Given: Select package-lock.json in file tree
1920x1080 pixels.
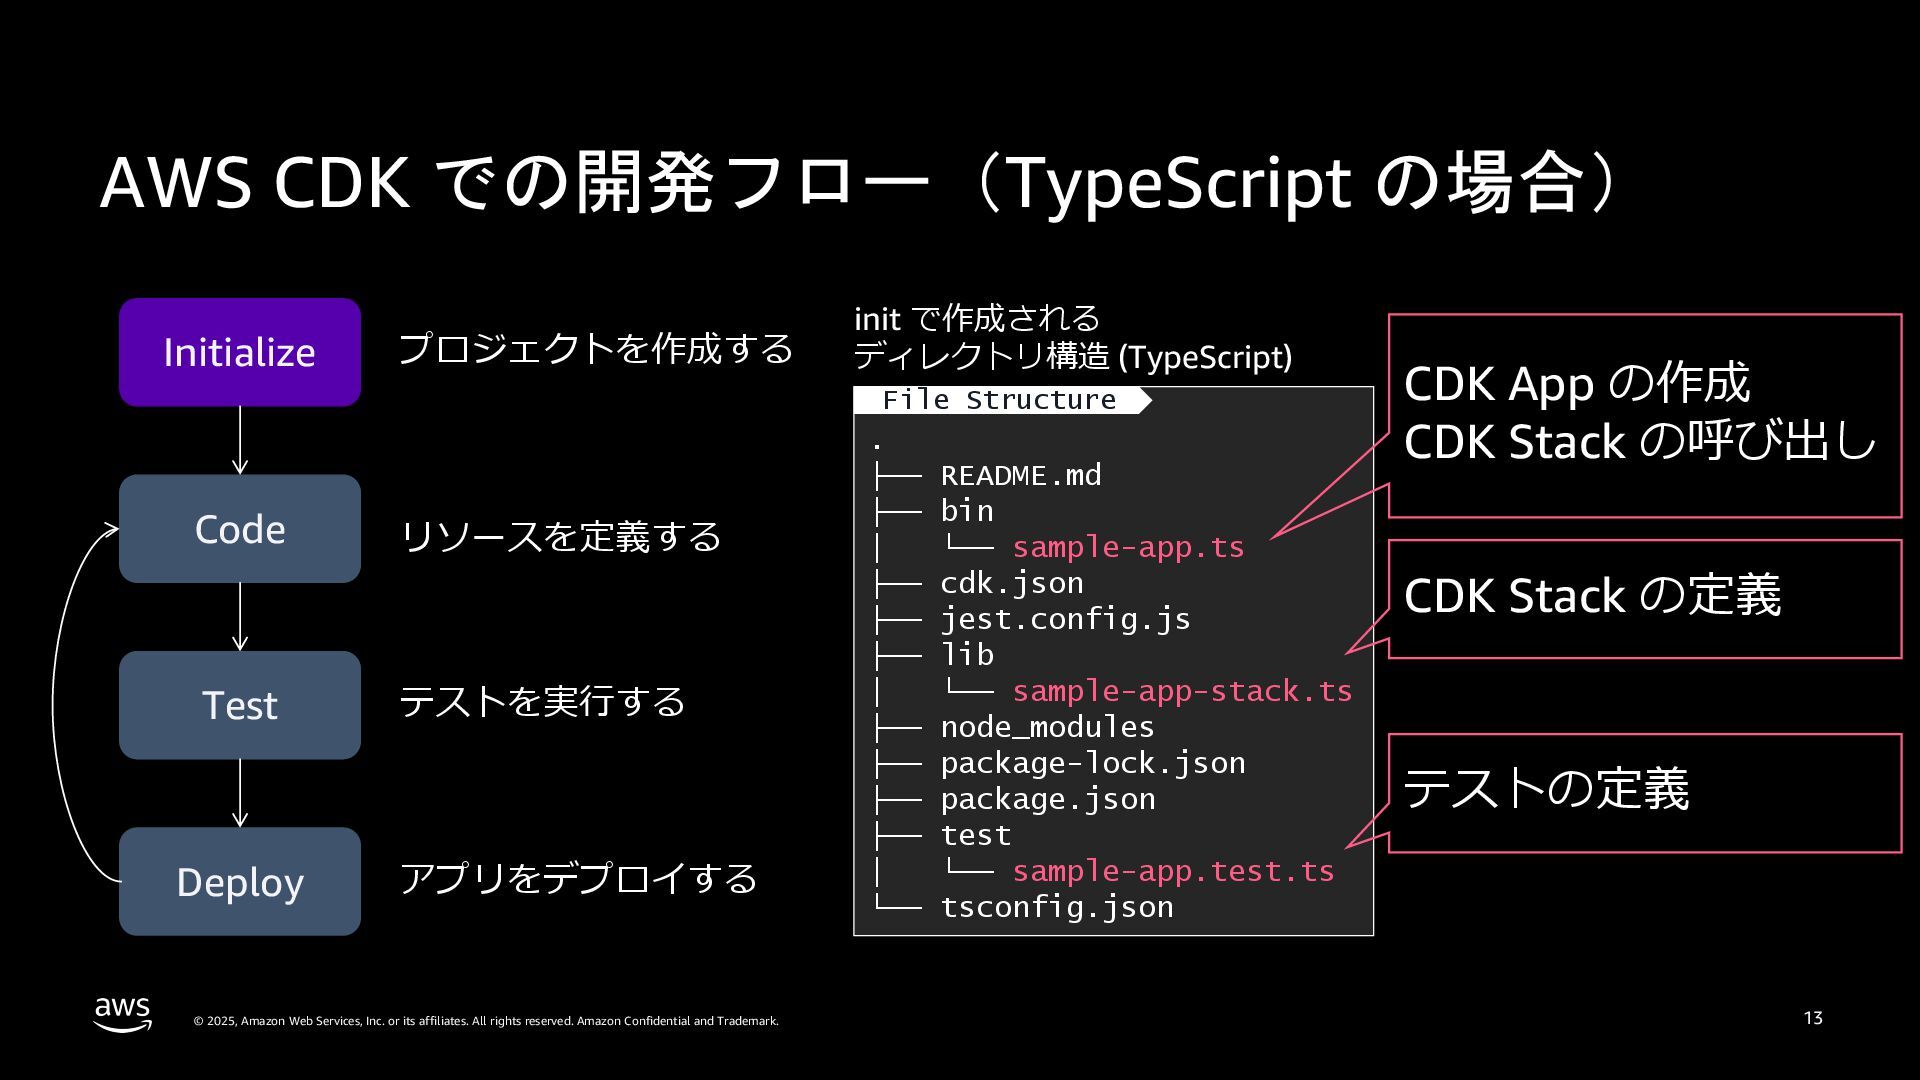Looking at the screenshot, I should pyautogui.click(x=1093, y=763).
